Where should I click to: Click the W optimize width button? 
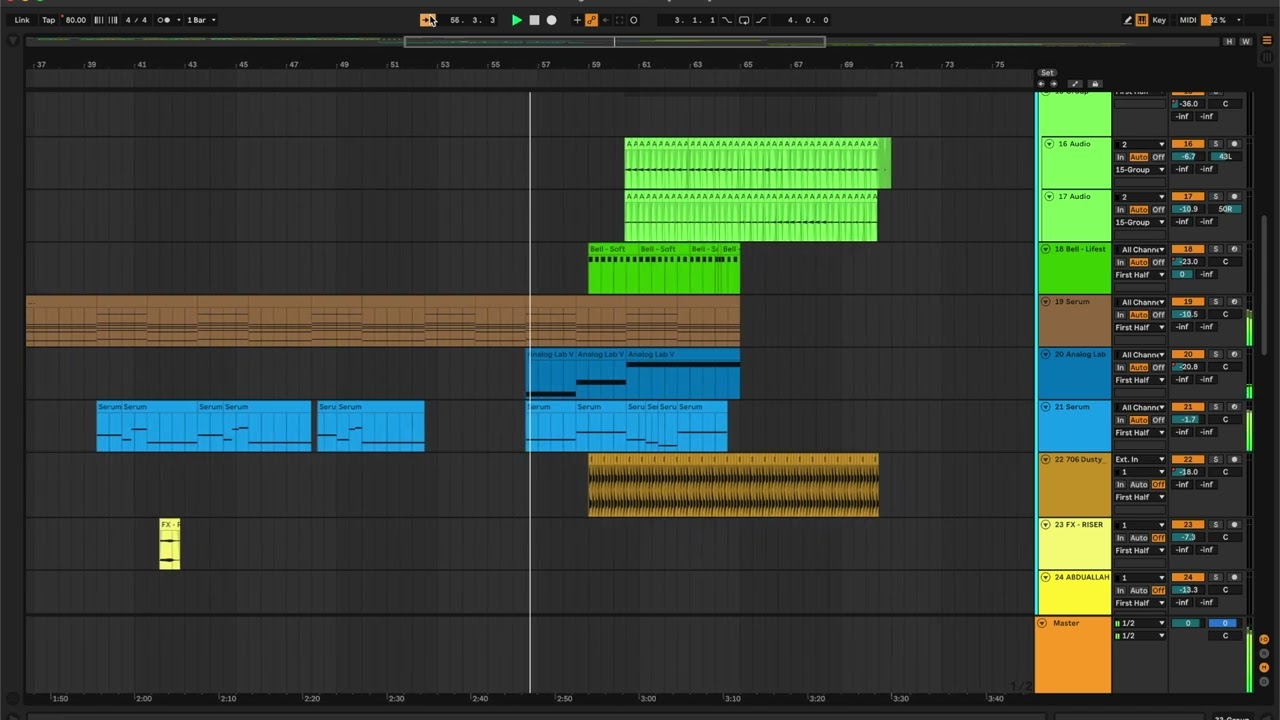(x=1246, y=41)
